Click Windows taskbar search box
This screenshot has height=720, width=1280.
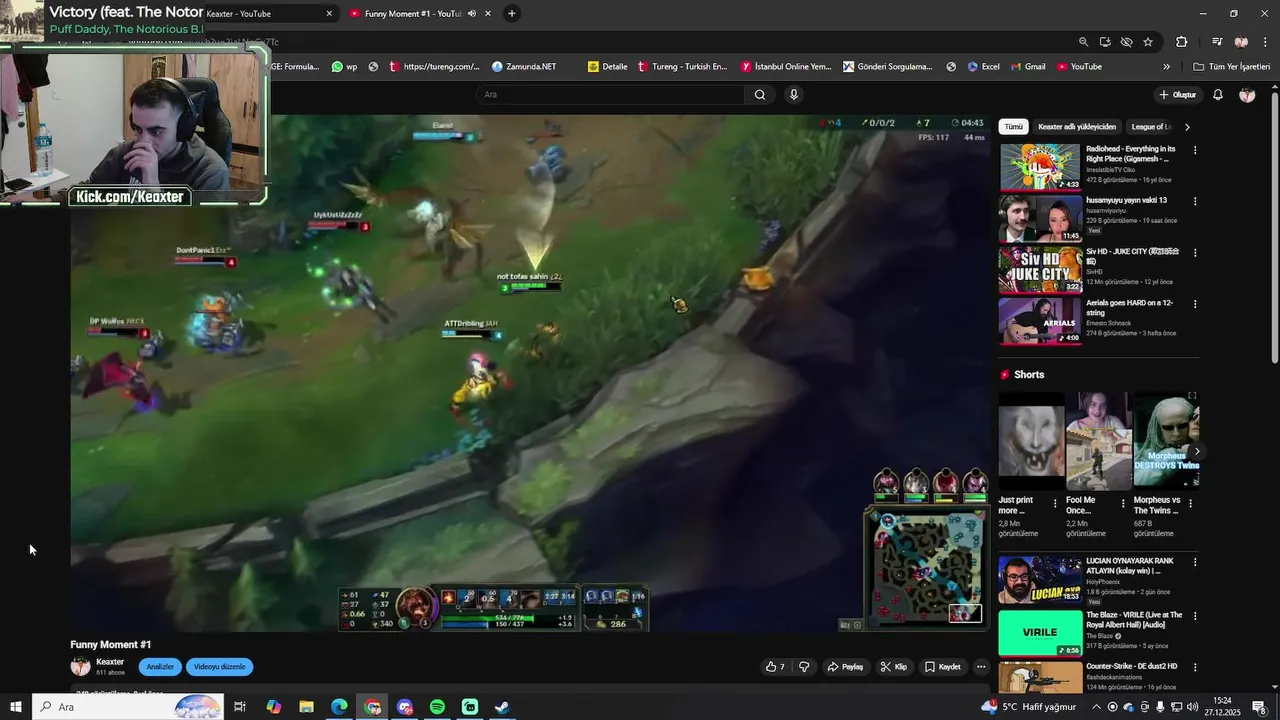point(128,707)
